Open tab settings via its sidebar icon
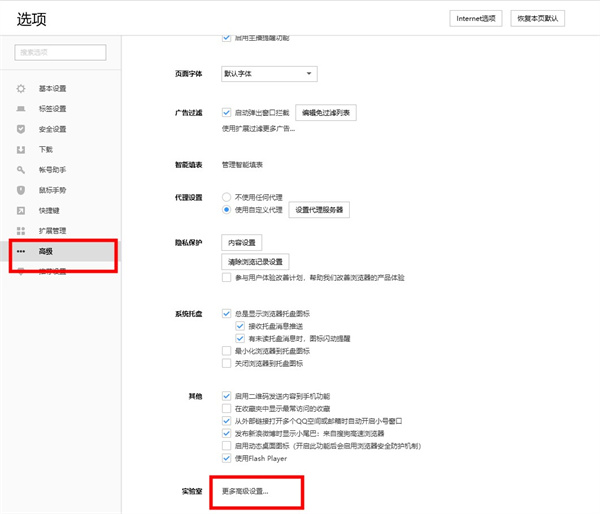The width and height of the screenshot is (600, 514). (x=21, y=109)
